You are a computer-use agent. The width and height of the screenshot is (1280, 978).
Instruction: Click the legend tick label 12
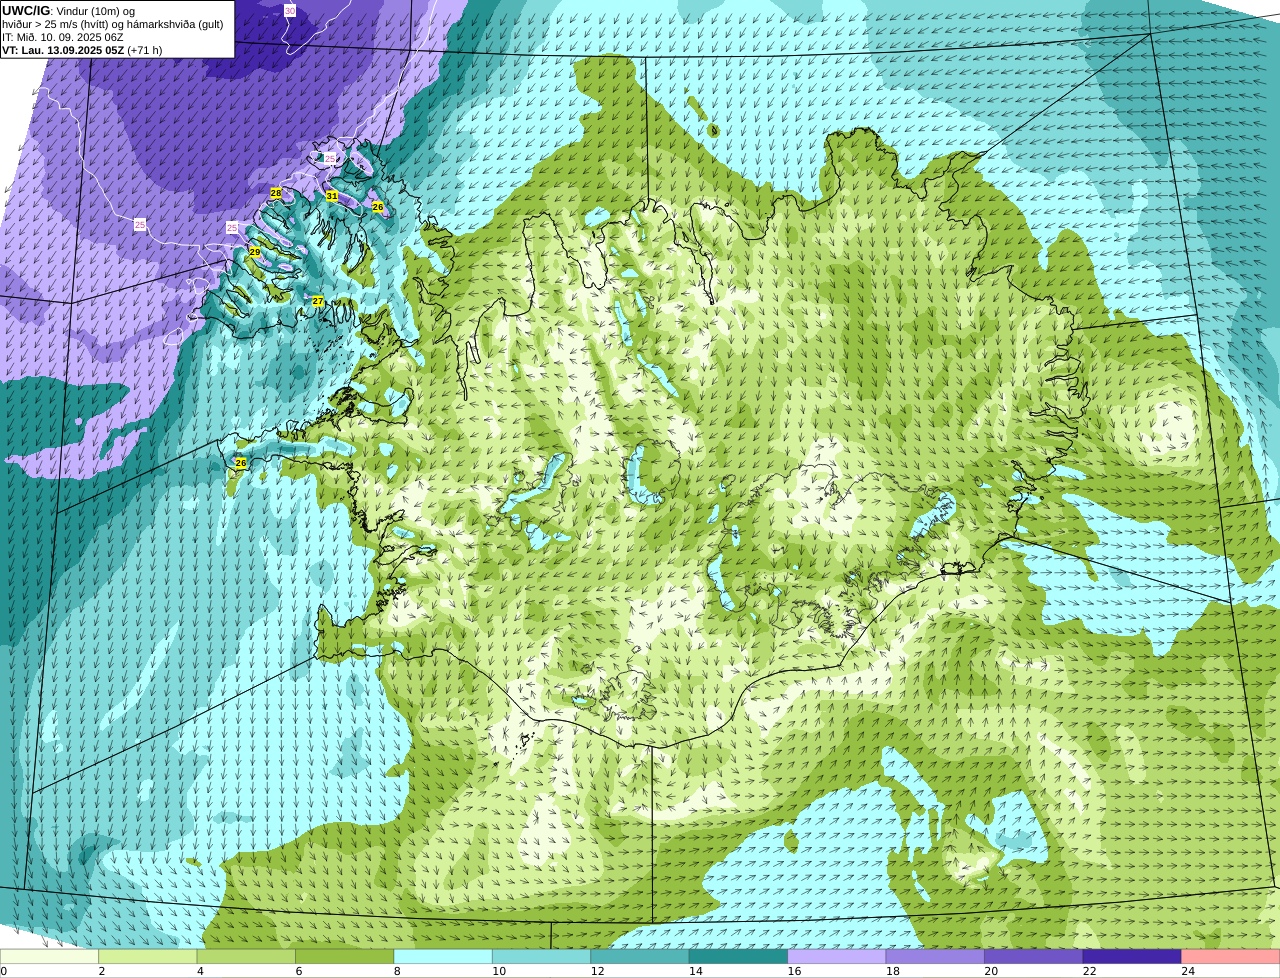pos(597,971)
